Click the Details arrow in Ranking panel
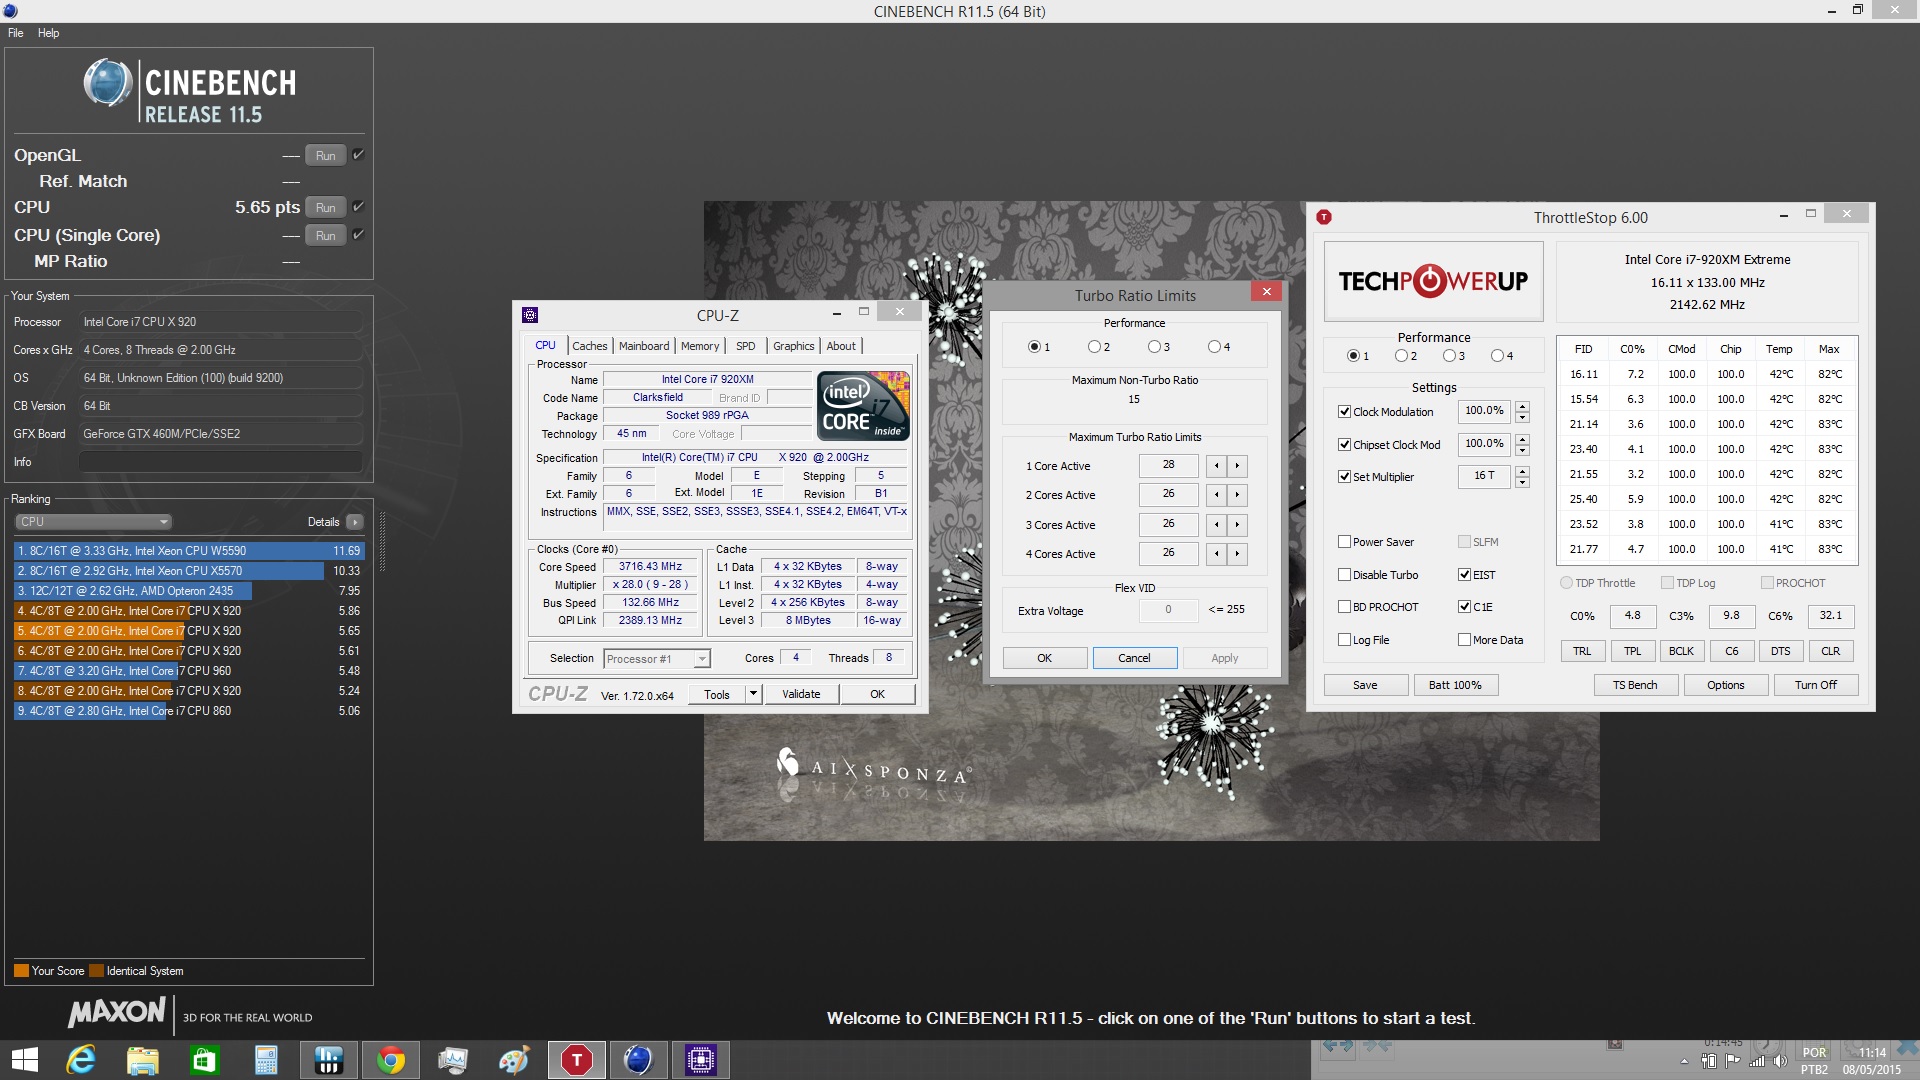This screenshot has width=1920, height=1080. point(355,522)
